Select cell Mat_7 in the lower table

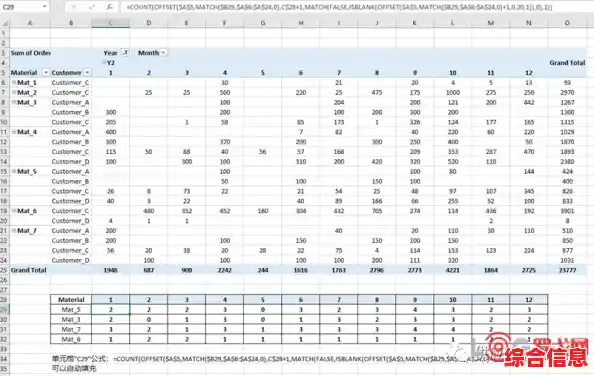point(71,329)
